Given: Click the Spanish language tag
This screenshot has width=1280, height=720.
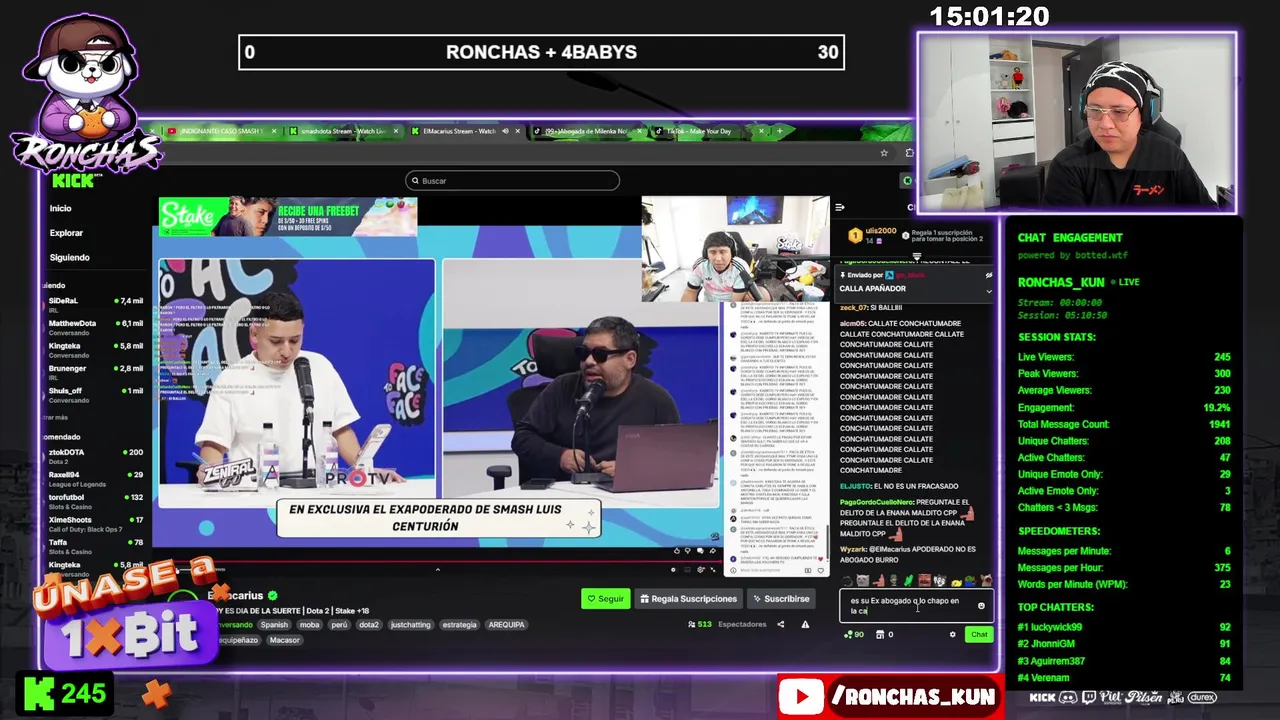Looking at the screenshot, I should [x=274, y=625].
